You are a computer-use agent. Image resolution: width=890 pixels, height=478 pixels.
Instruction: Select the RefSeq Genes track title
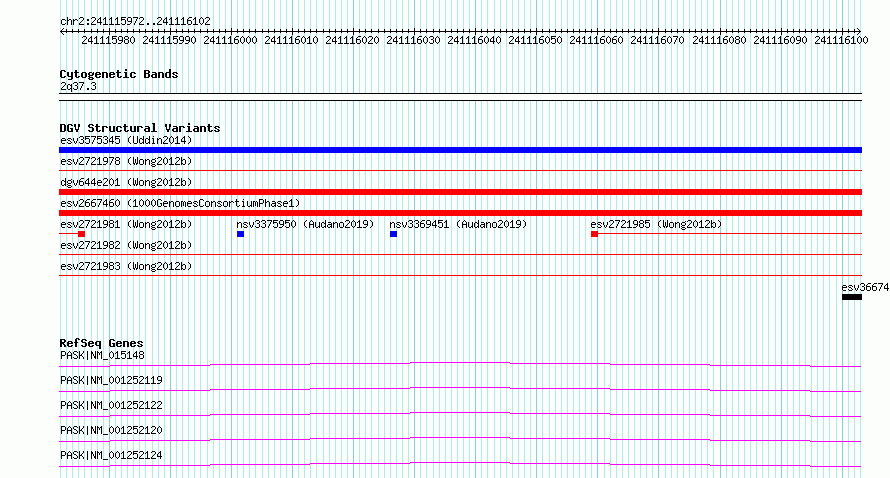coord(101,343)
